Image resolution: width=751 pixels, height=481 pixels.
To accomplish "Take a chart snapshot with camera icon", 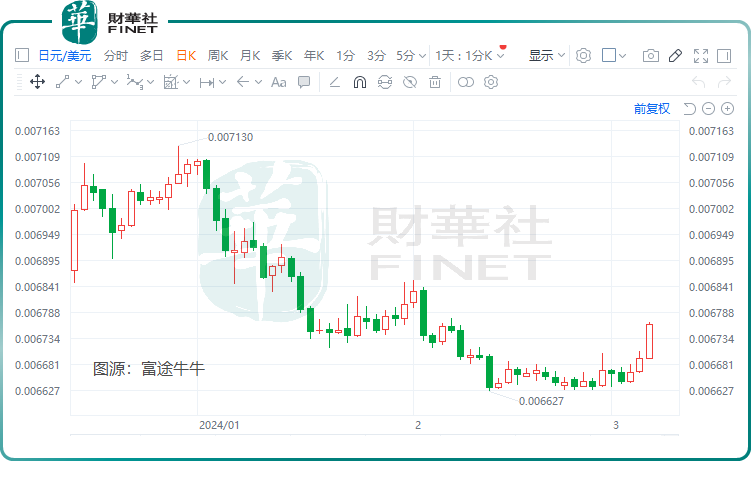I will [x=650, y=56].
